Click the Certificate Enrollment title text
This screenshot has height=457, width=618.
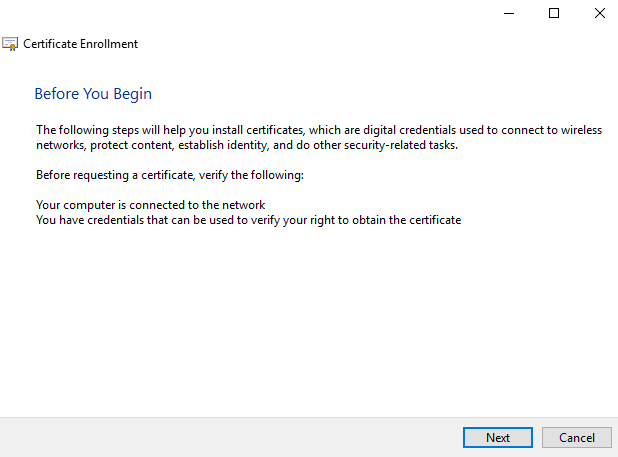[80, 44]
